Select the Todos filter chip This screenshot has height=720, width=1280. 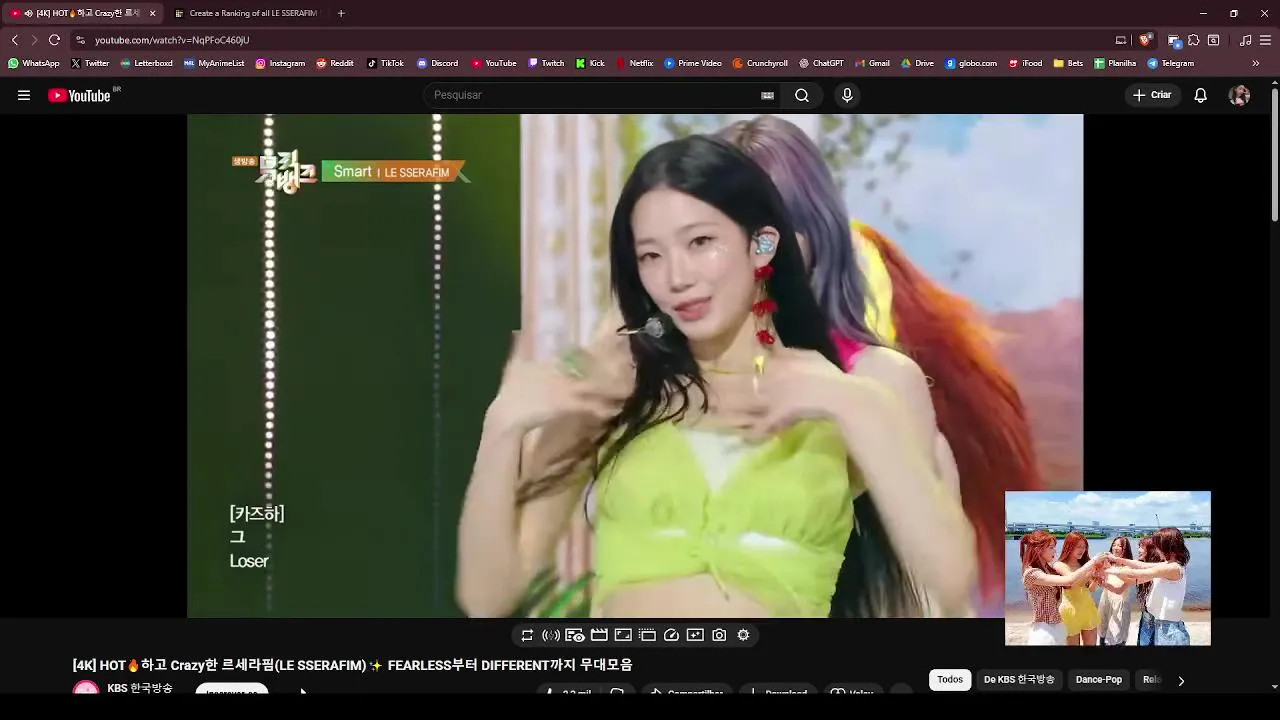950,680
